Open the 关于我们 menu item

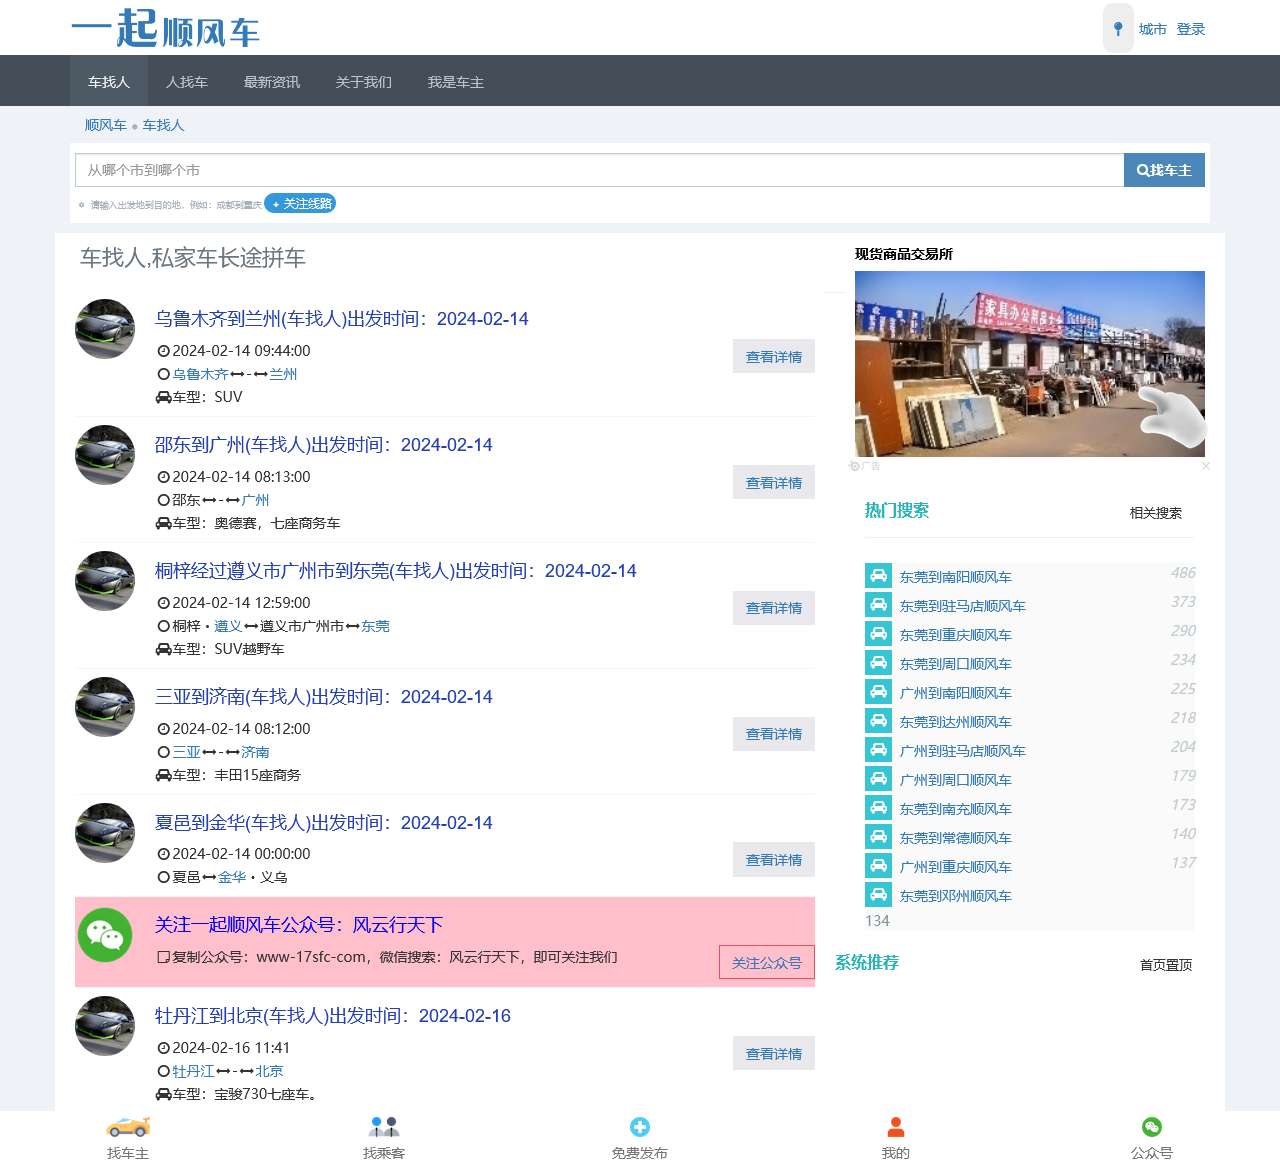pos(362,81)
